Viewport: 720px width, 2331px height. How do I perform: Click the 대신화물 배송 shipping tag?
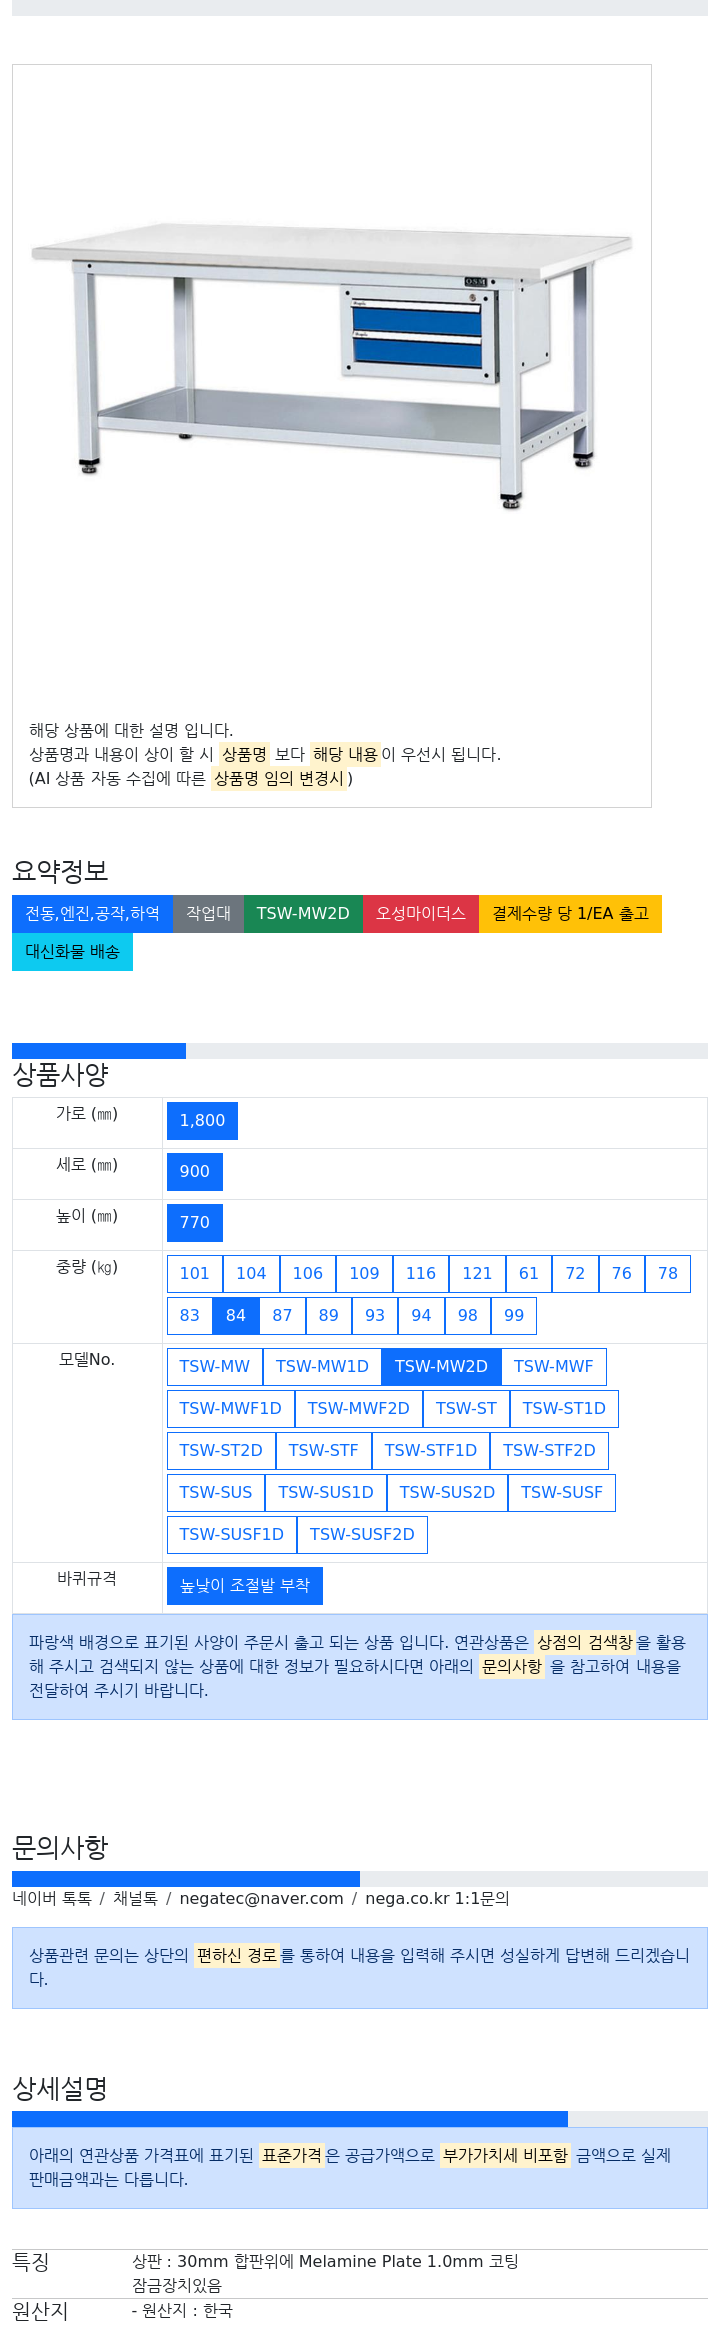click(x=72, y=952)
